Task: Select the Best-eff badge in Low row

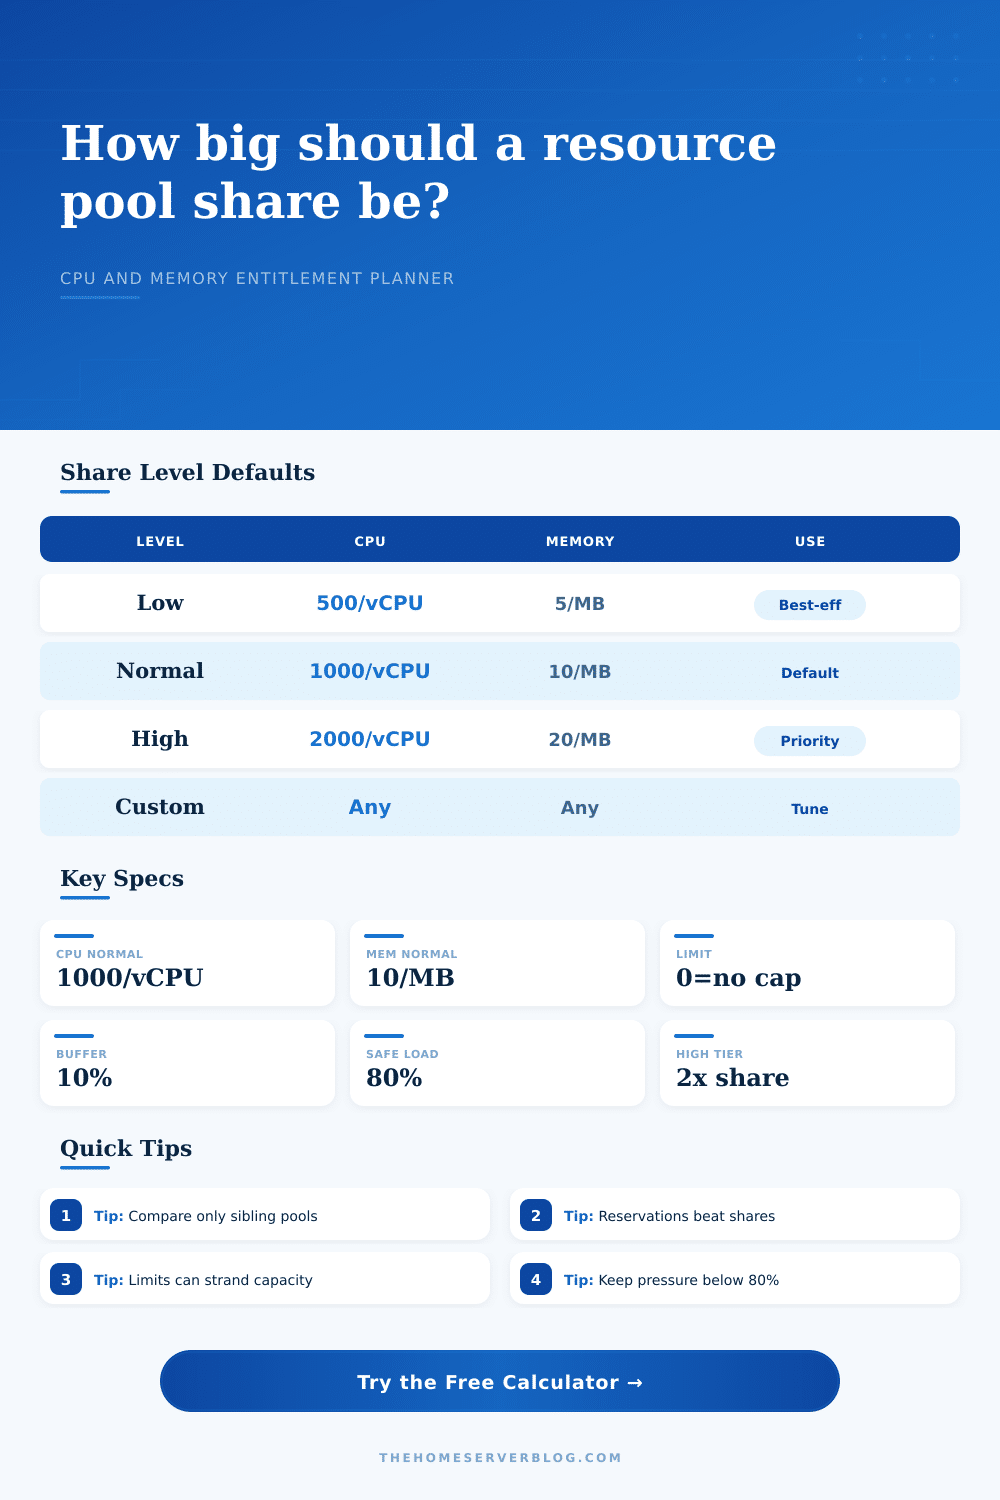Action: pos(810,605)
